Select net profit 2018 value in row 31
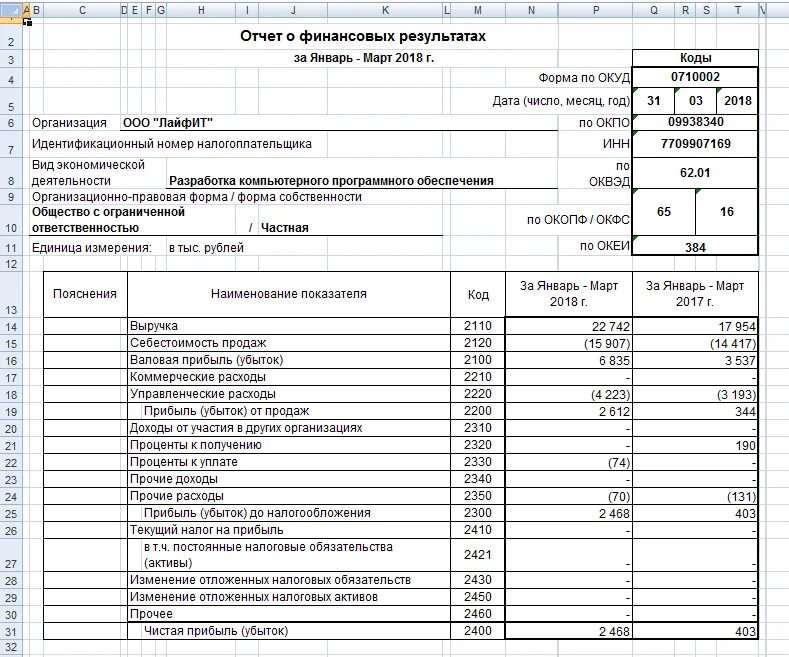The image size is (789, 657). pyautogui.click(x=569, y=631)
